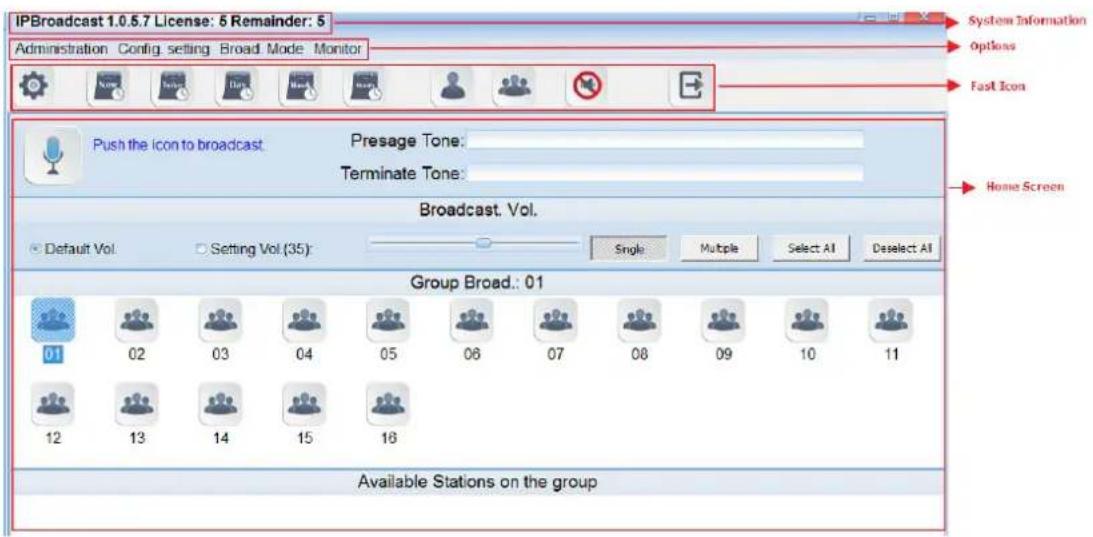Select group 01 icon
This screenshot has height=537, width=1093.
[x=53, y=319]
